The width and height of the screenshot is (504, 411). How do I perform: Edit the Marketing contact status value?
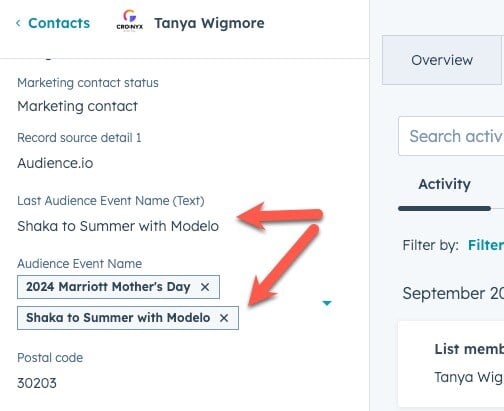(77, 106)
